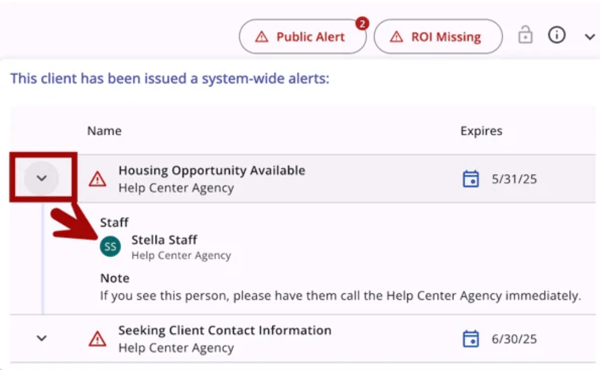Image resolution: width=600 pixels, height=370 pixels.
Task: Click the Housing Opportunity alert triangle icon
Action: point(98,179)
